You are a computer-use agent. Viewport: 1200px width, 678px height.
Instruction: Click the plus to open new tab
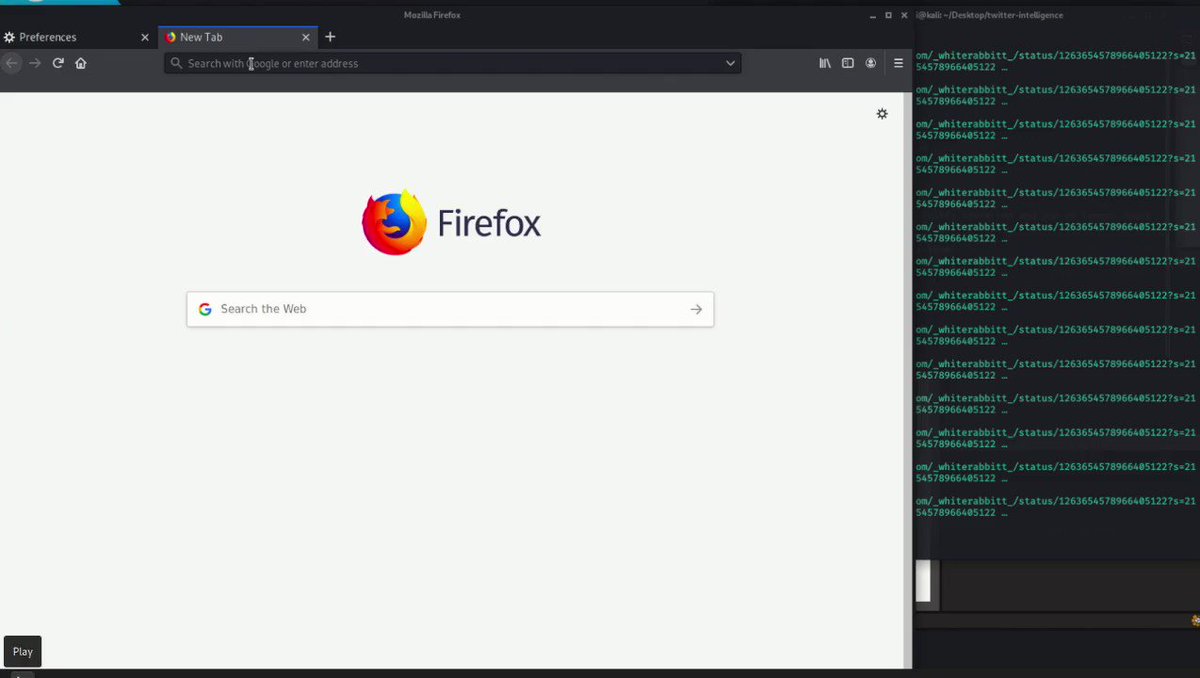(x=330, y=37)
